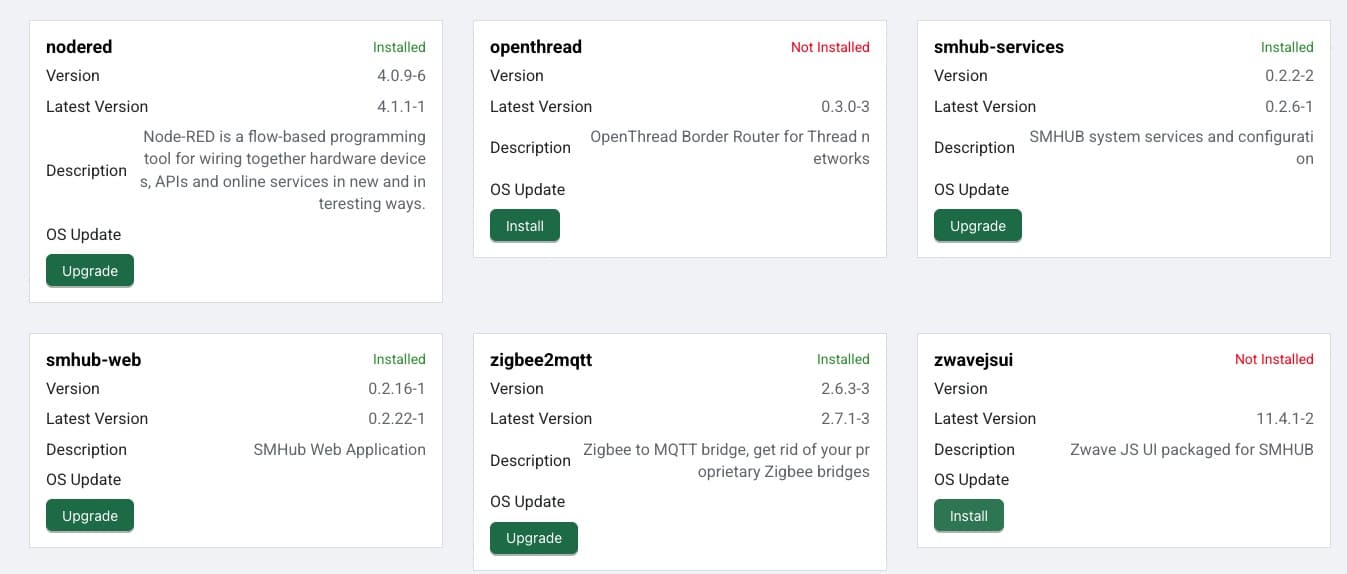The height and width of the screenshot is (574, 1347).
Task: Click nodered latest version 4.1.1-1
Action: coord(400,106)
